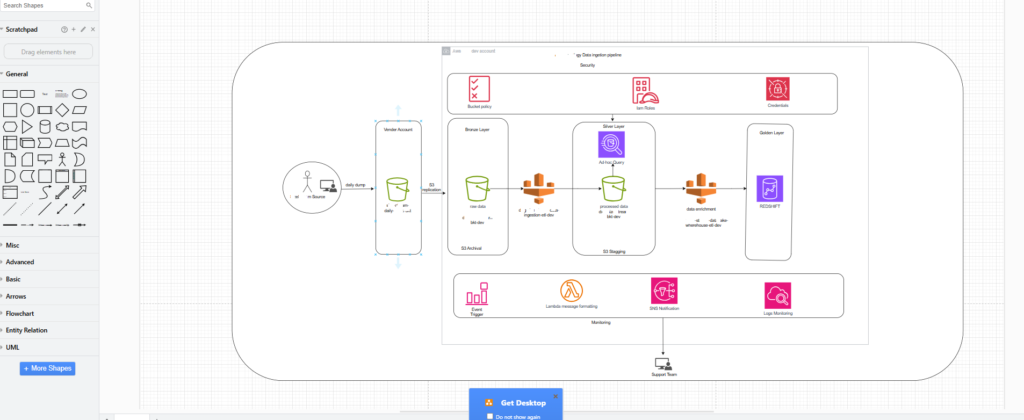
Task: Close the Scratchpad panel section
Action: tap(93, 29)
